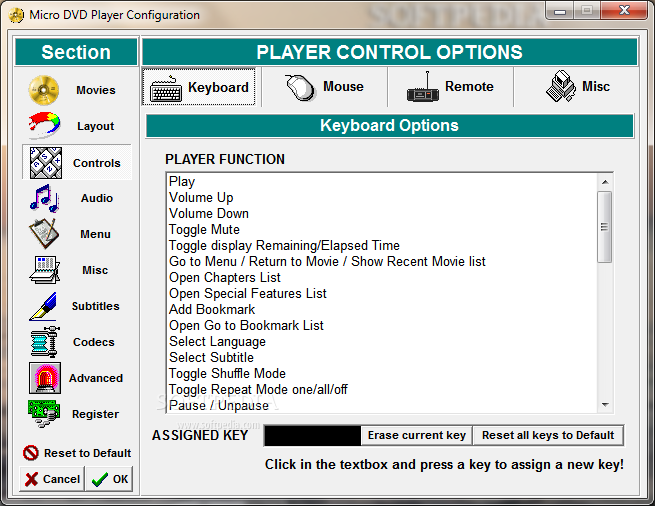Screen dimensions: 655x506
Task: Click the red prohibited Reset icon
Action: click(30, 453)
